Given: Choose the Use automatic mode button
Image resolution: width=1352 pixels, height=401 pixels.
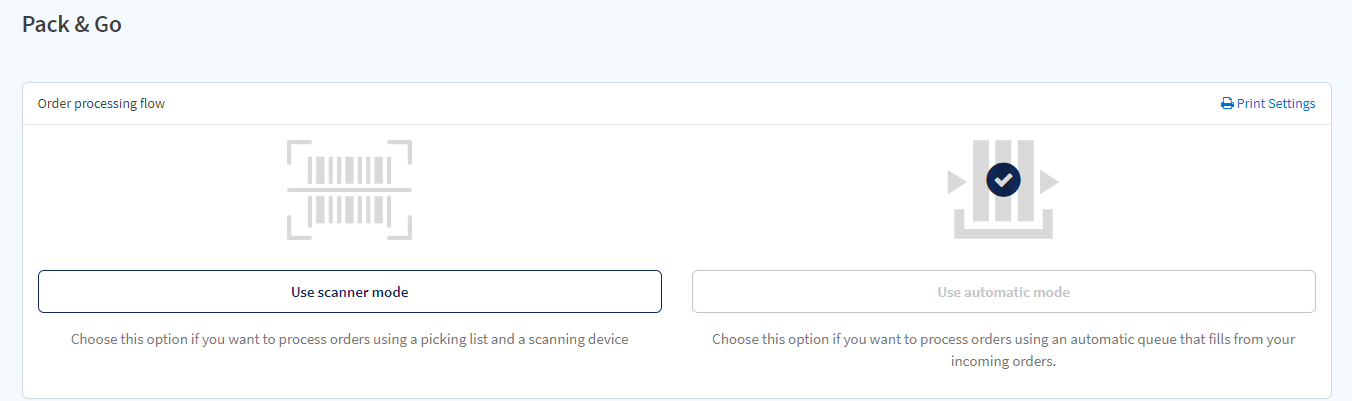Looking at the screenshot, I should 1003,292.
